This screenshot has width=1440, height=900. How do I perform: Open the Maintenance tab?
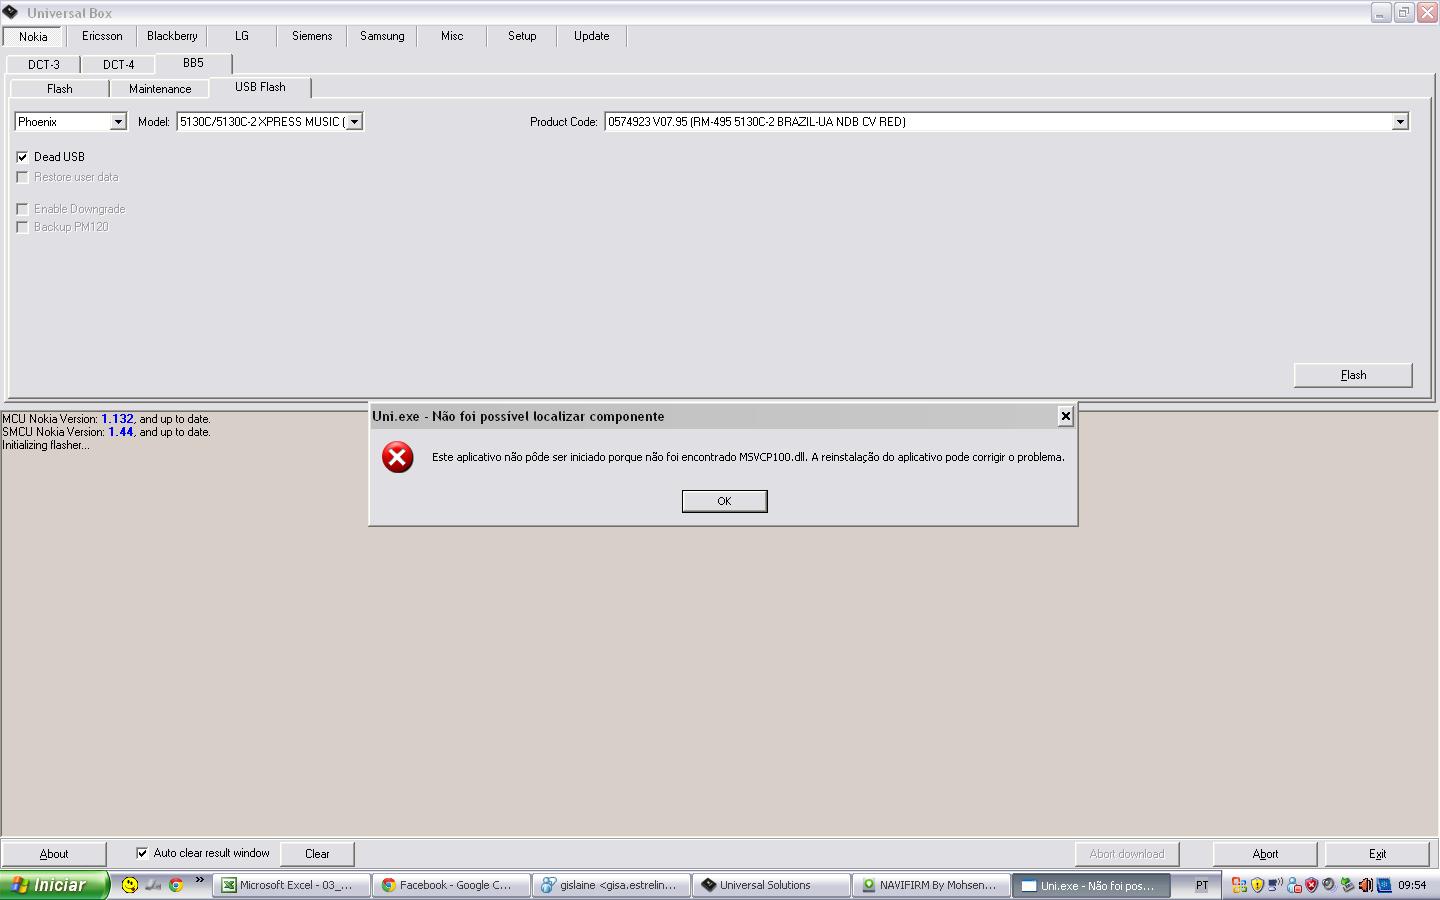point(159,89)
